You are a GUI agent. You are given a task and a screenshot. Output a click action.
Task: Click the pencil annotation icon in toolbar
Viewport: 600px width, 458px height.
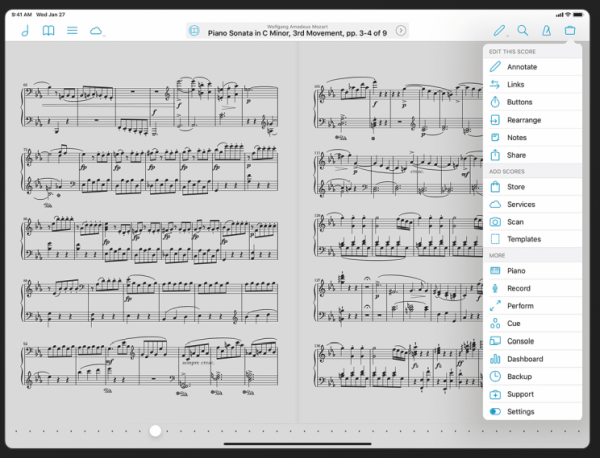tap(499, 31)
